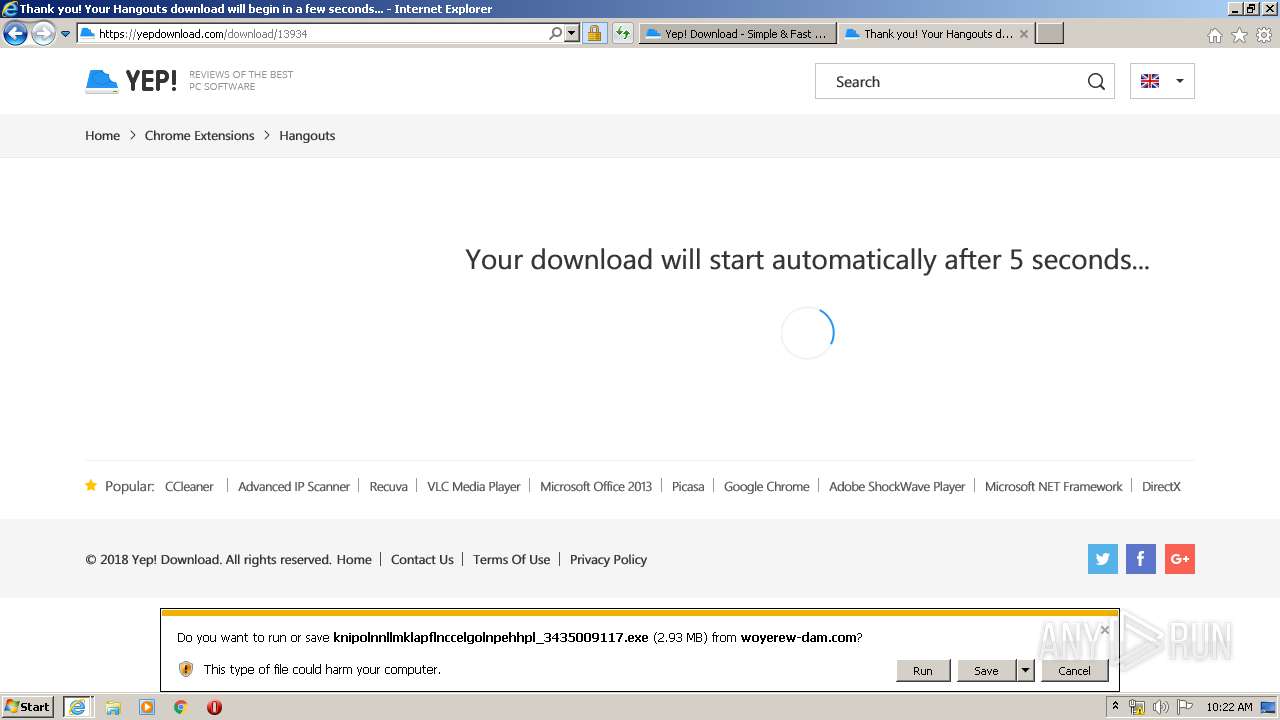
Task: Click the Action Center flag tray icon
Action: coord(1185,707)
